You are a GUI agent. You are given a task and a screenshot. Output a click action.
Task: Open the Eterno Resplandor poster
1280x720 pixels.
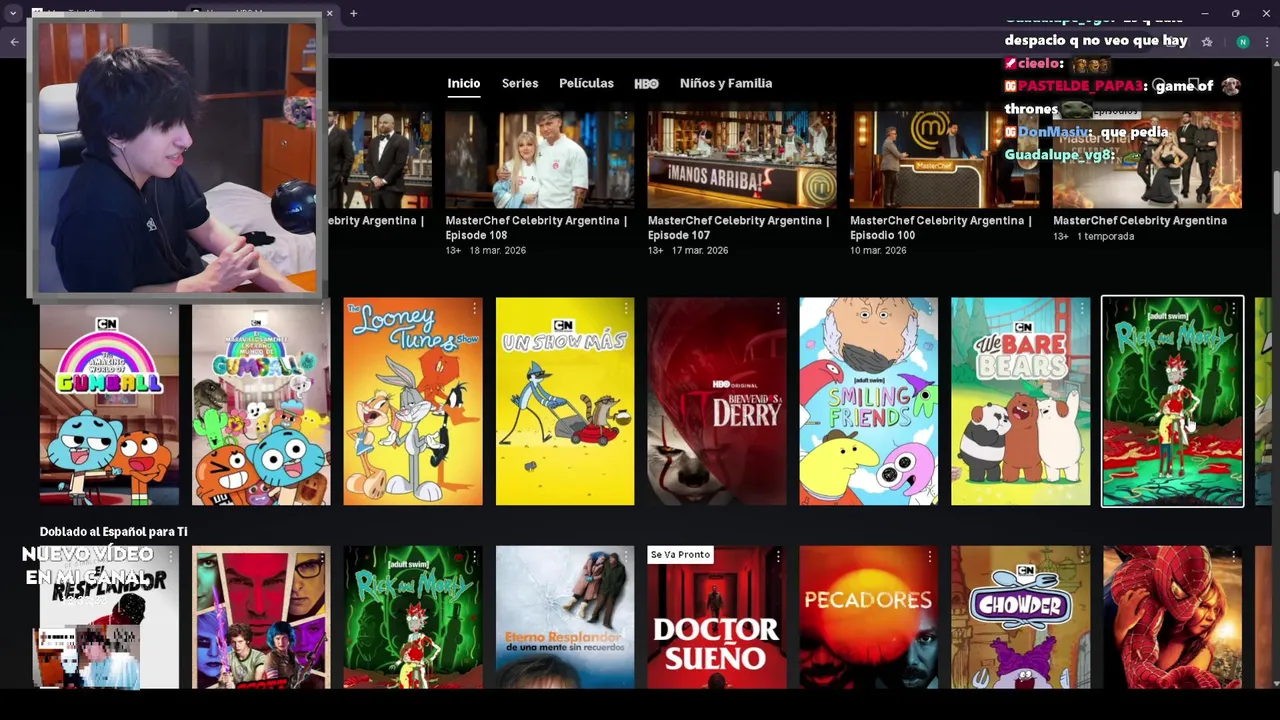pos(565,617)
